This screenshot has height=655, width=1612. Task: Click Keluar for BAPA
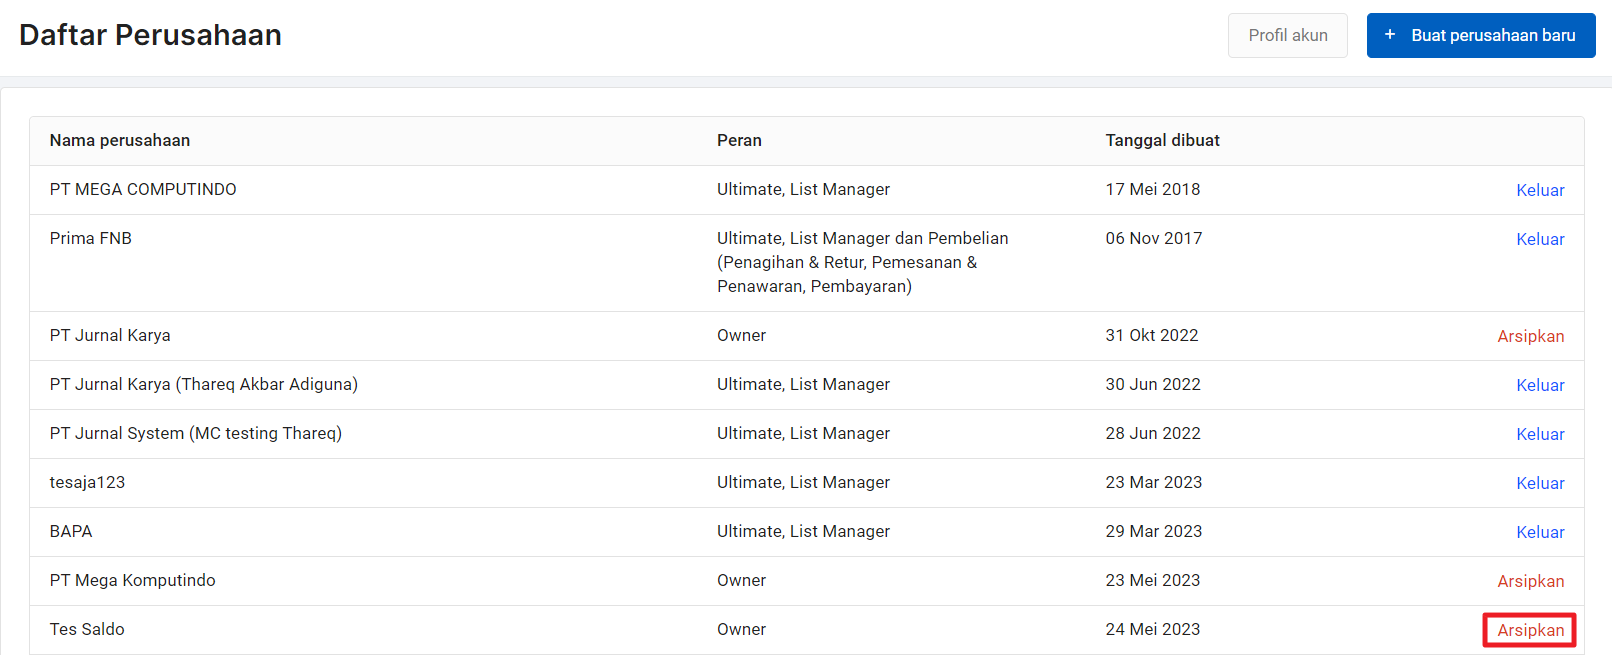click(x=1540, y=532)
